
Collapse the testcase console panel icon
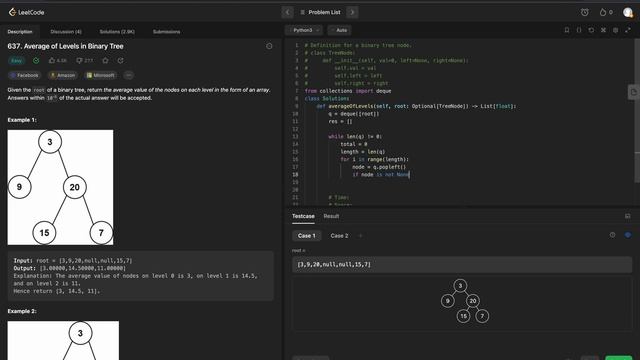tap(628, 216)
